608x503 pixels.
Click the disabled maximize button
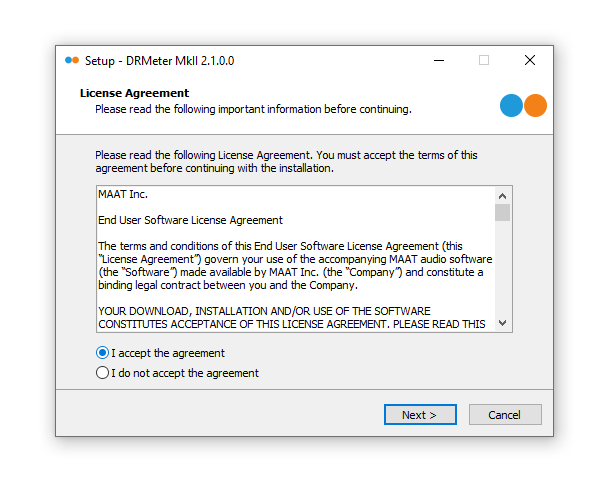tap(484, 60)
